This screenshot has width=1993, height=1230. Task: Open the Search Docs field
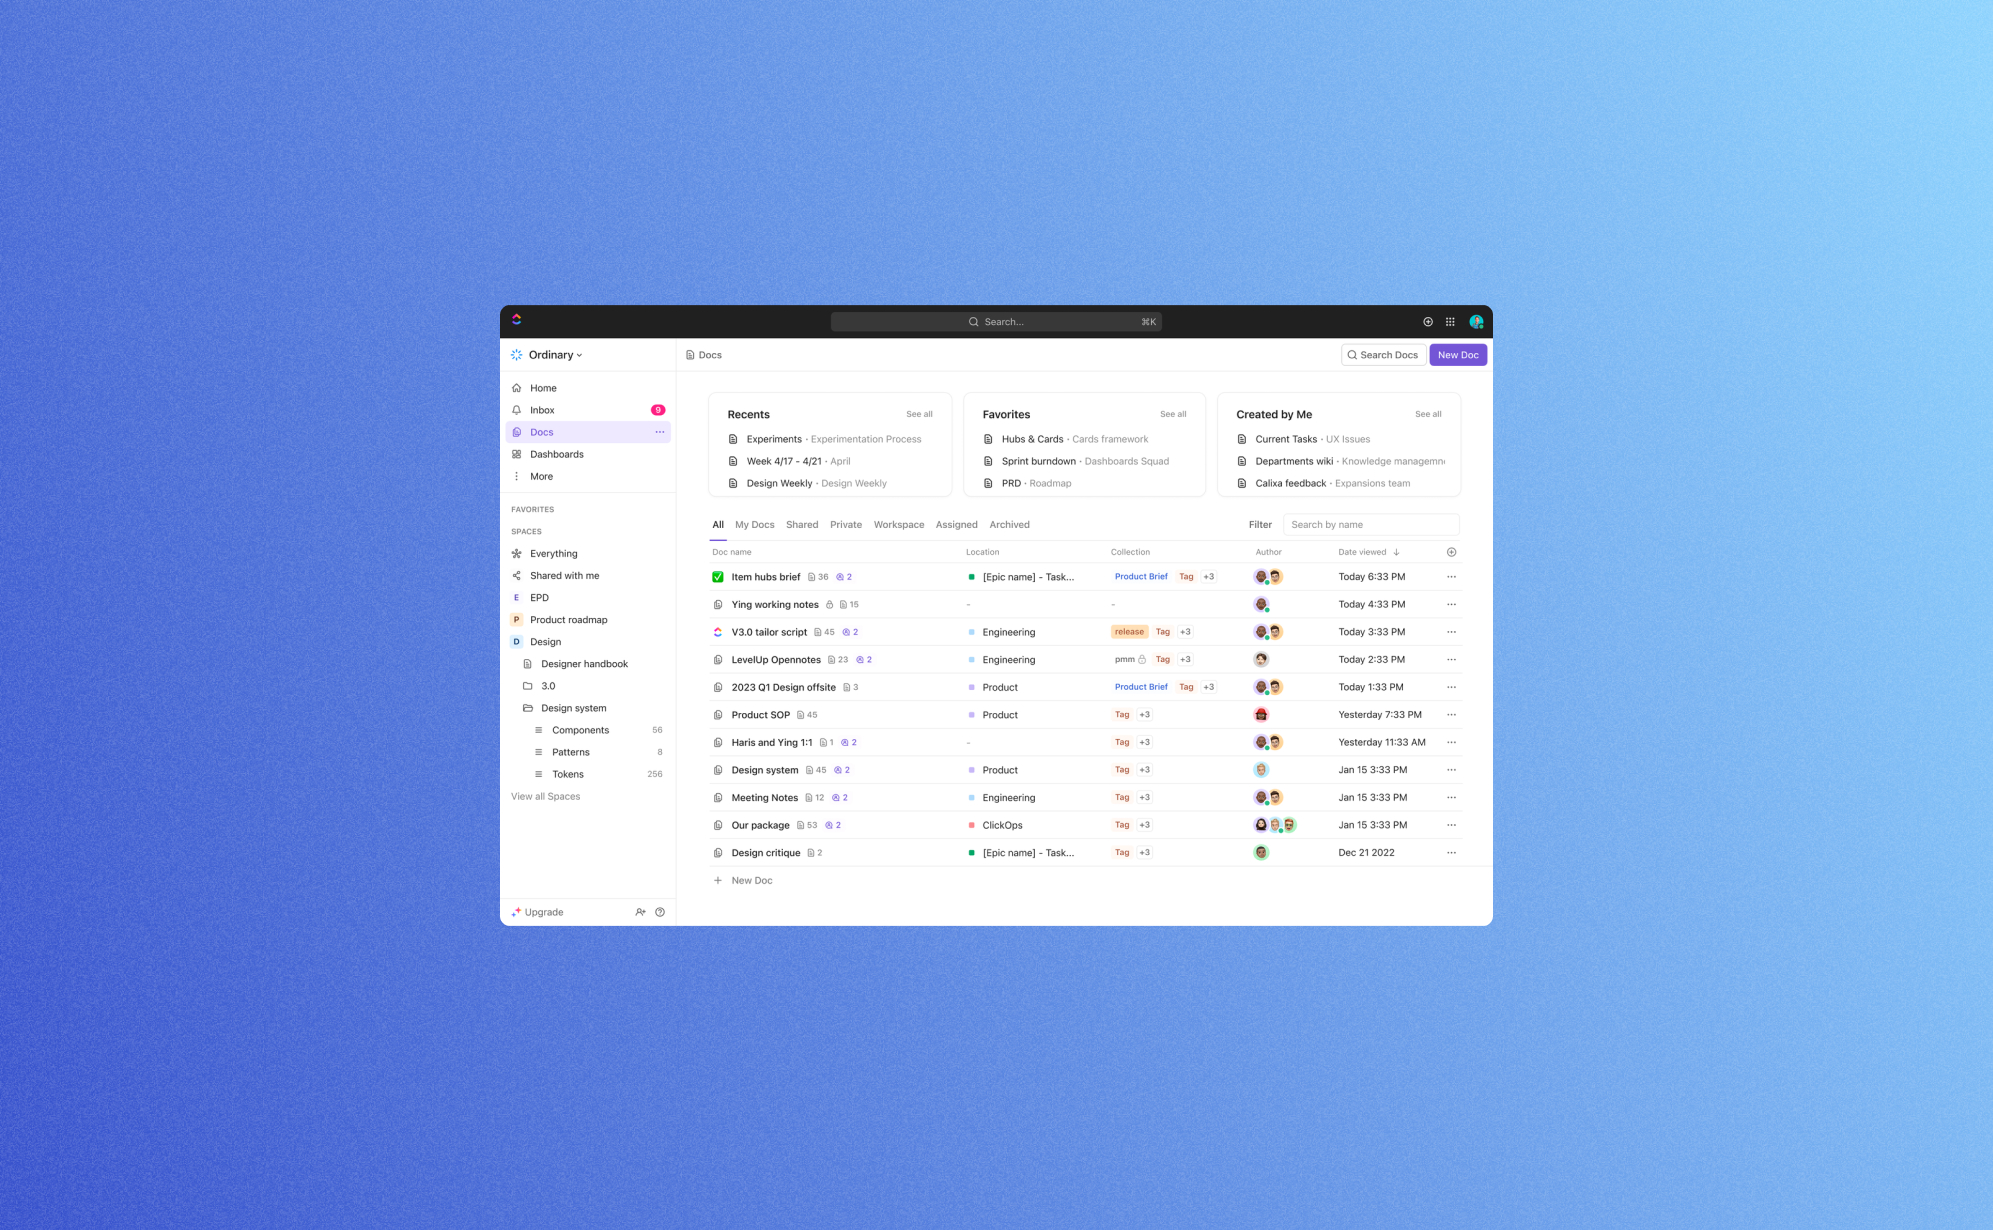(x=1382, y=354)
